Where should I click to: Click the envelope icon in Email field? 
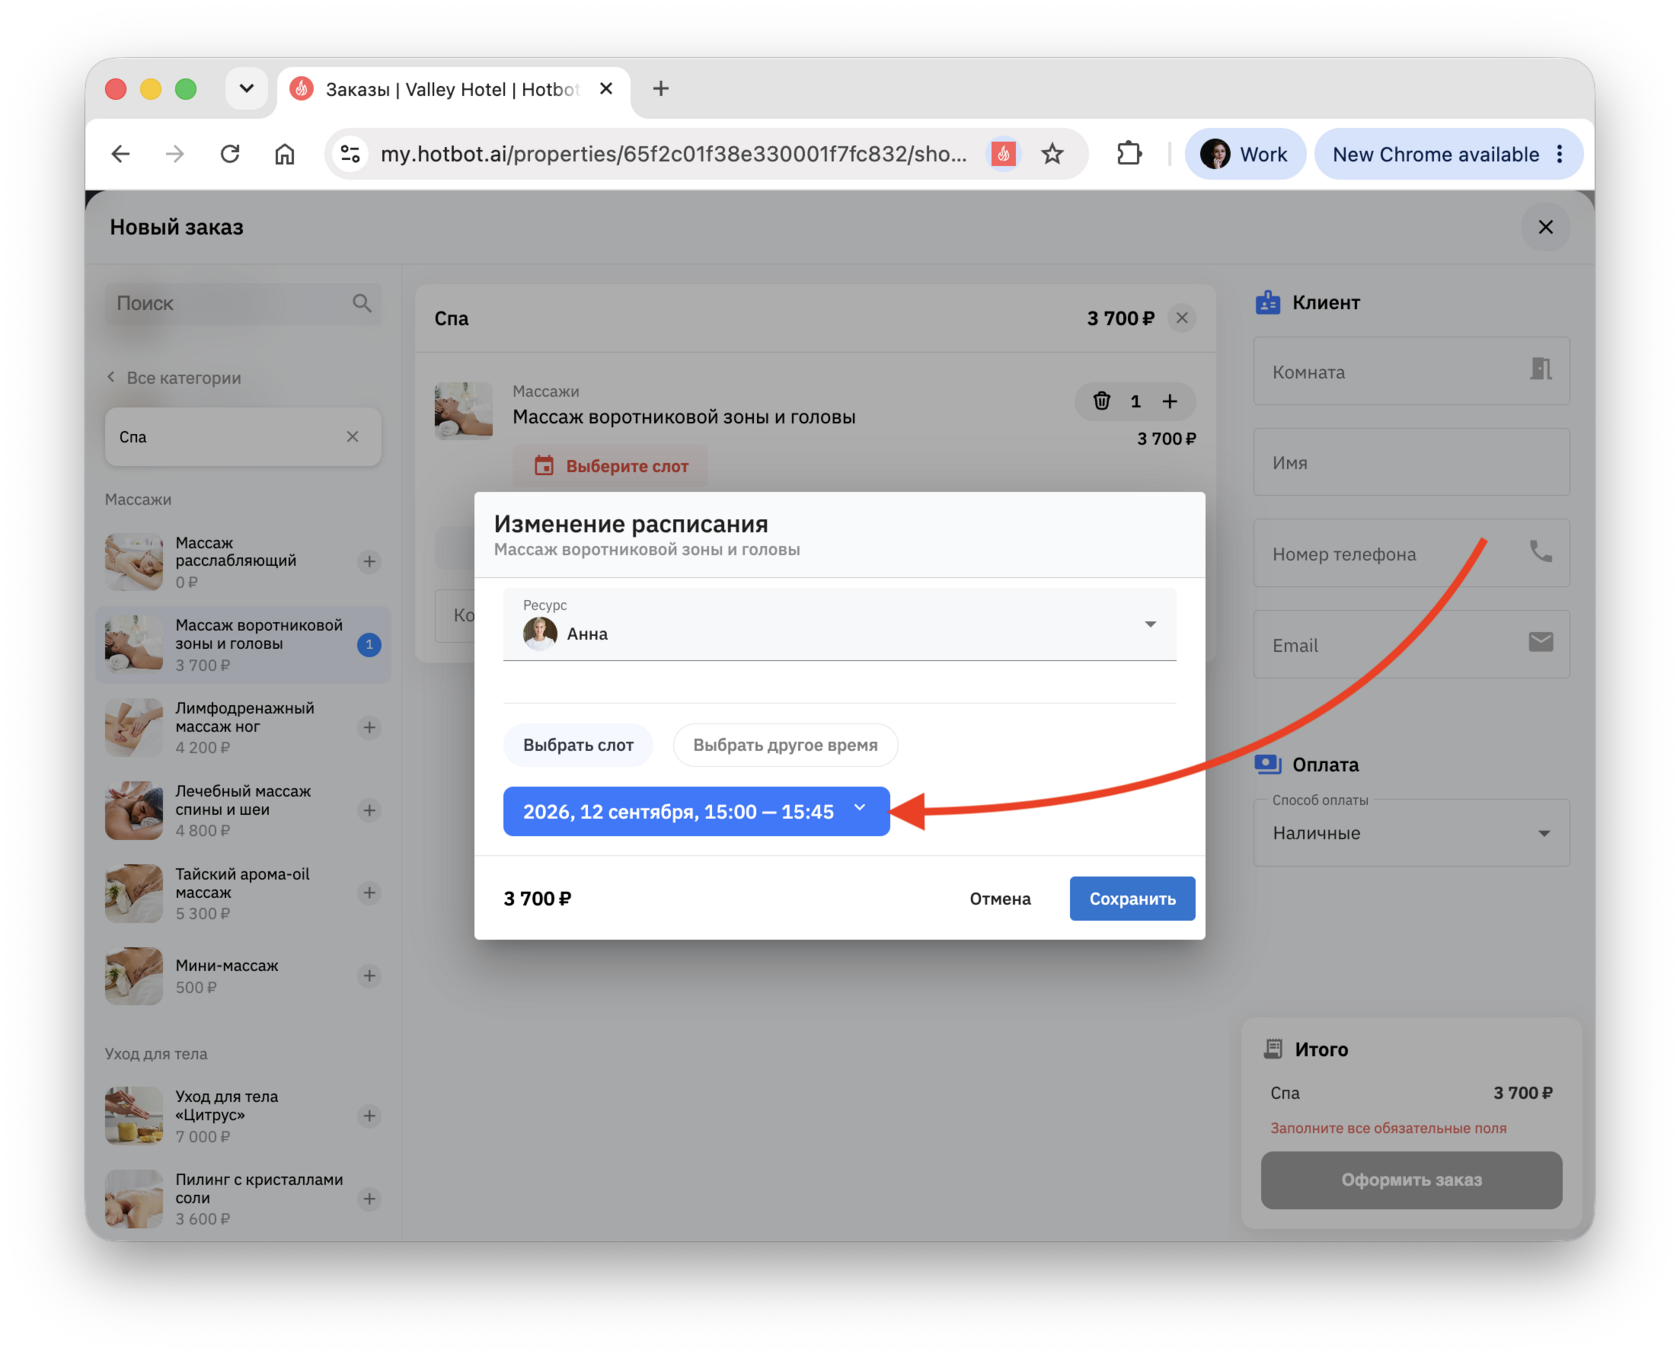click(1540, 643)
